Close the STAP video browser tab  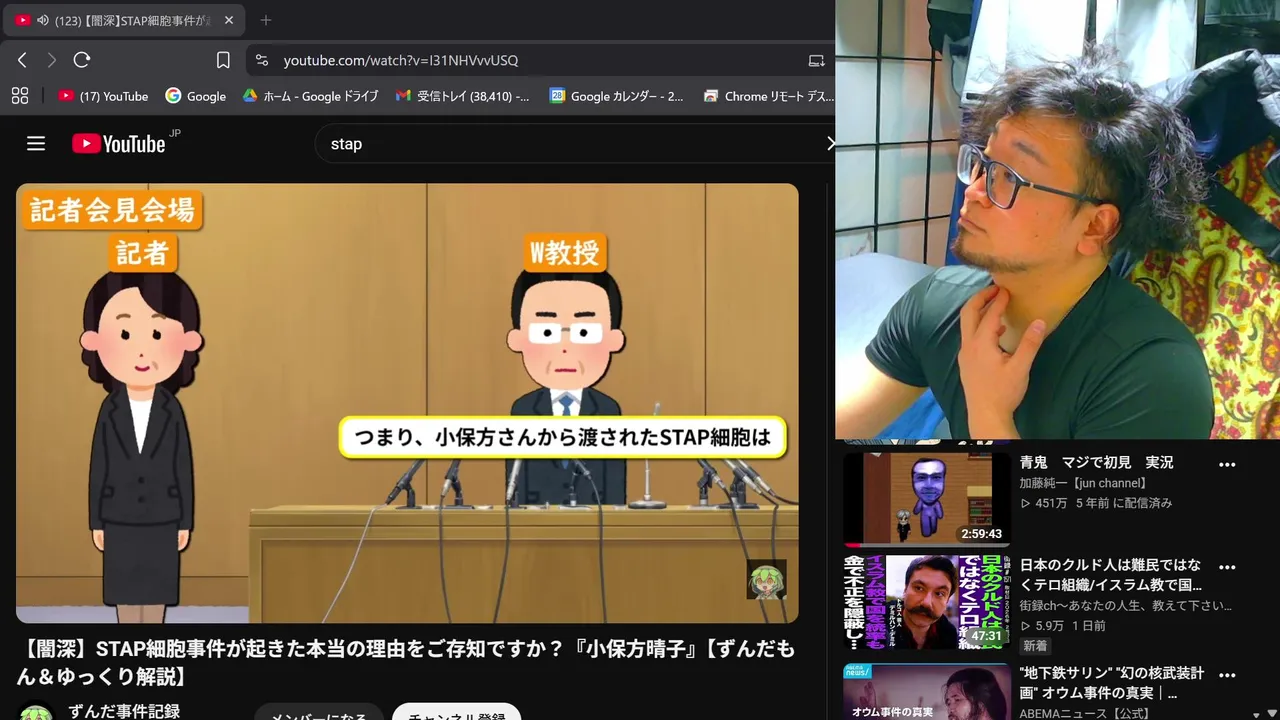click(x=228, y=20)
